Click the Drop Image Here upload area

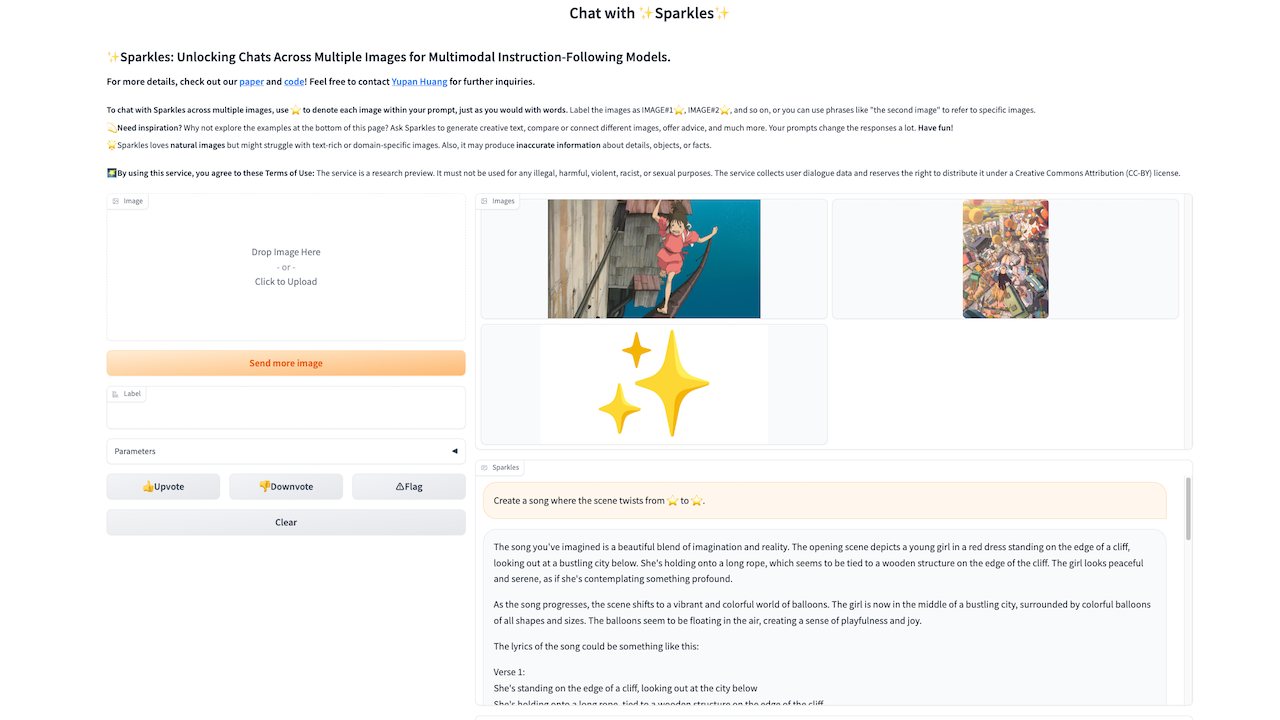coord(286,267)
